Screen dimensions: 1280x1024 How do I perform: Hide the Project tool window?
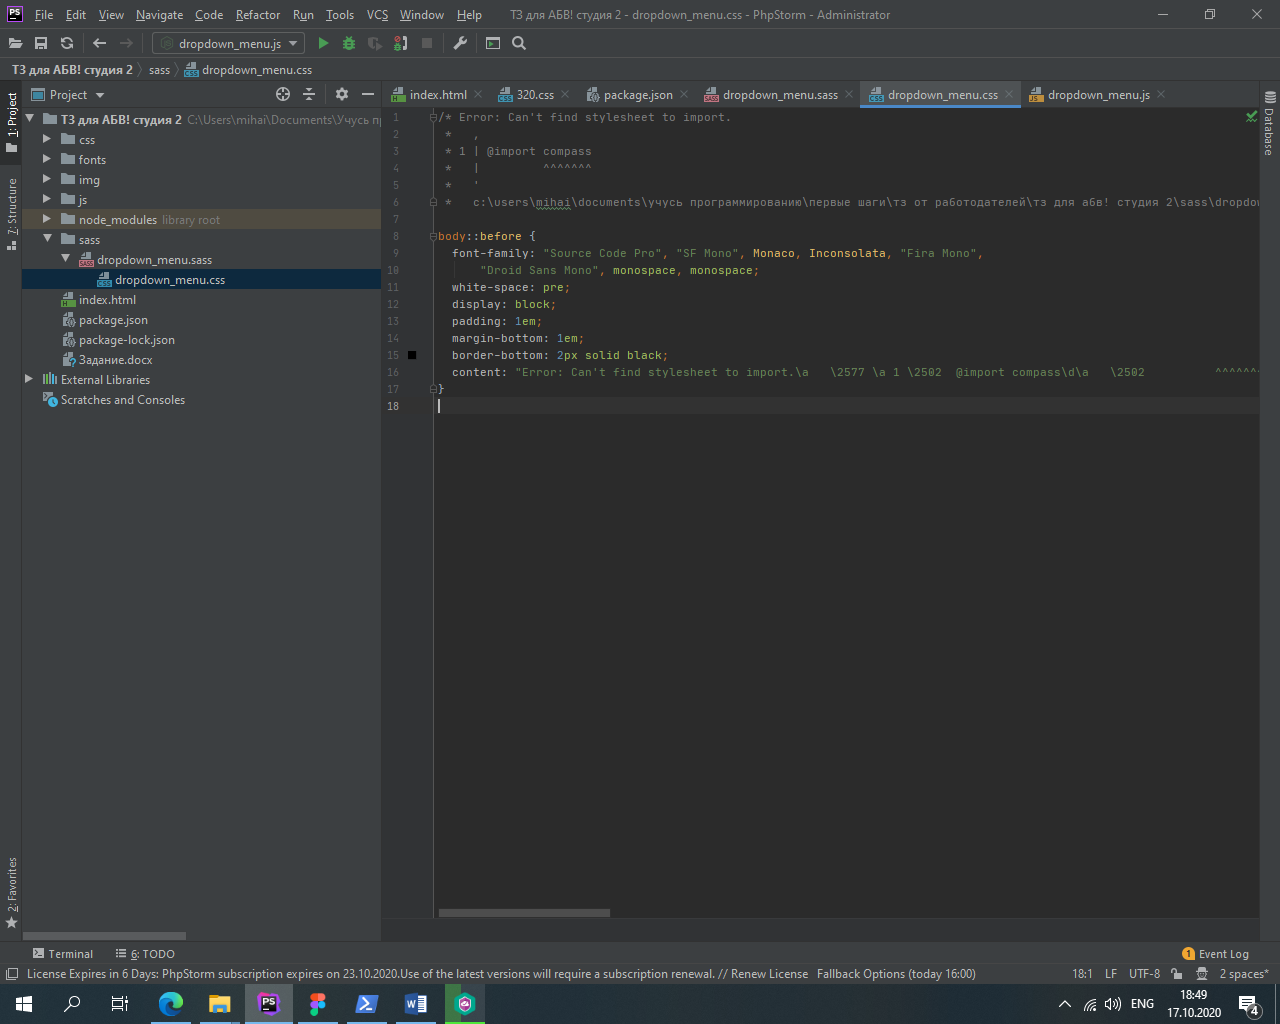[x=368, y=94]
